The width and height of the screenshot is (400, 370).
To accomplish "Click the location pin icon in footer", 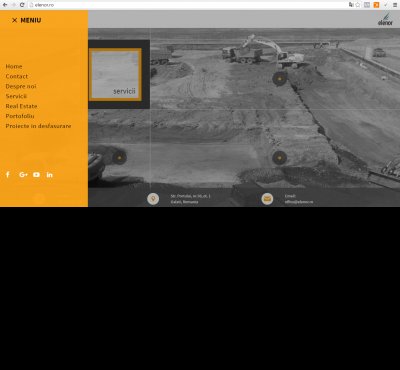I will point(153,199).
